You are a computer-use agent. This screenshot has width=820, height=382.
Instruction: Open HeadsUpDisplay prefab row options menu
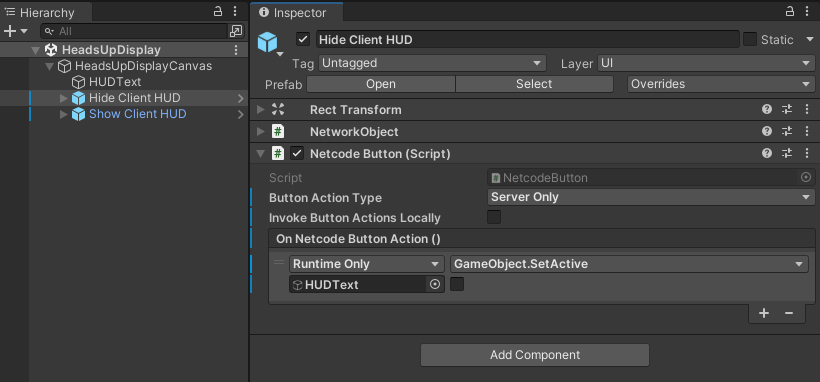pyautogui.click(x=236, y=50)
